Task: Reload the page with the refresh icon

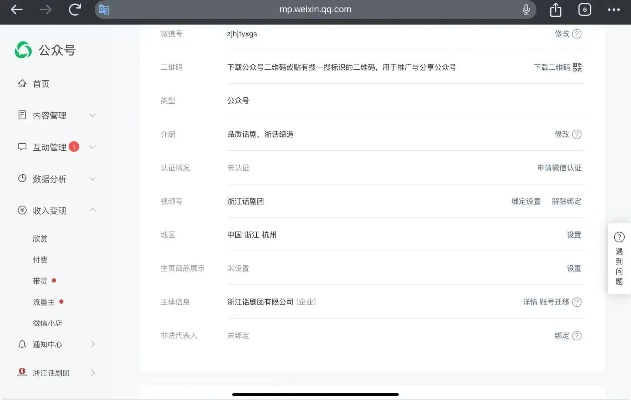Action: (75, 9)
